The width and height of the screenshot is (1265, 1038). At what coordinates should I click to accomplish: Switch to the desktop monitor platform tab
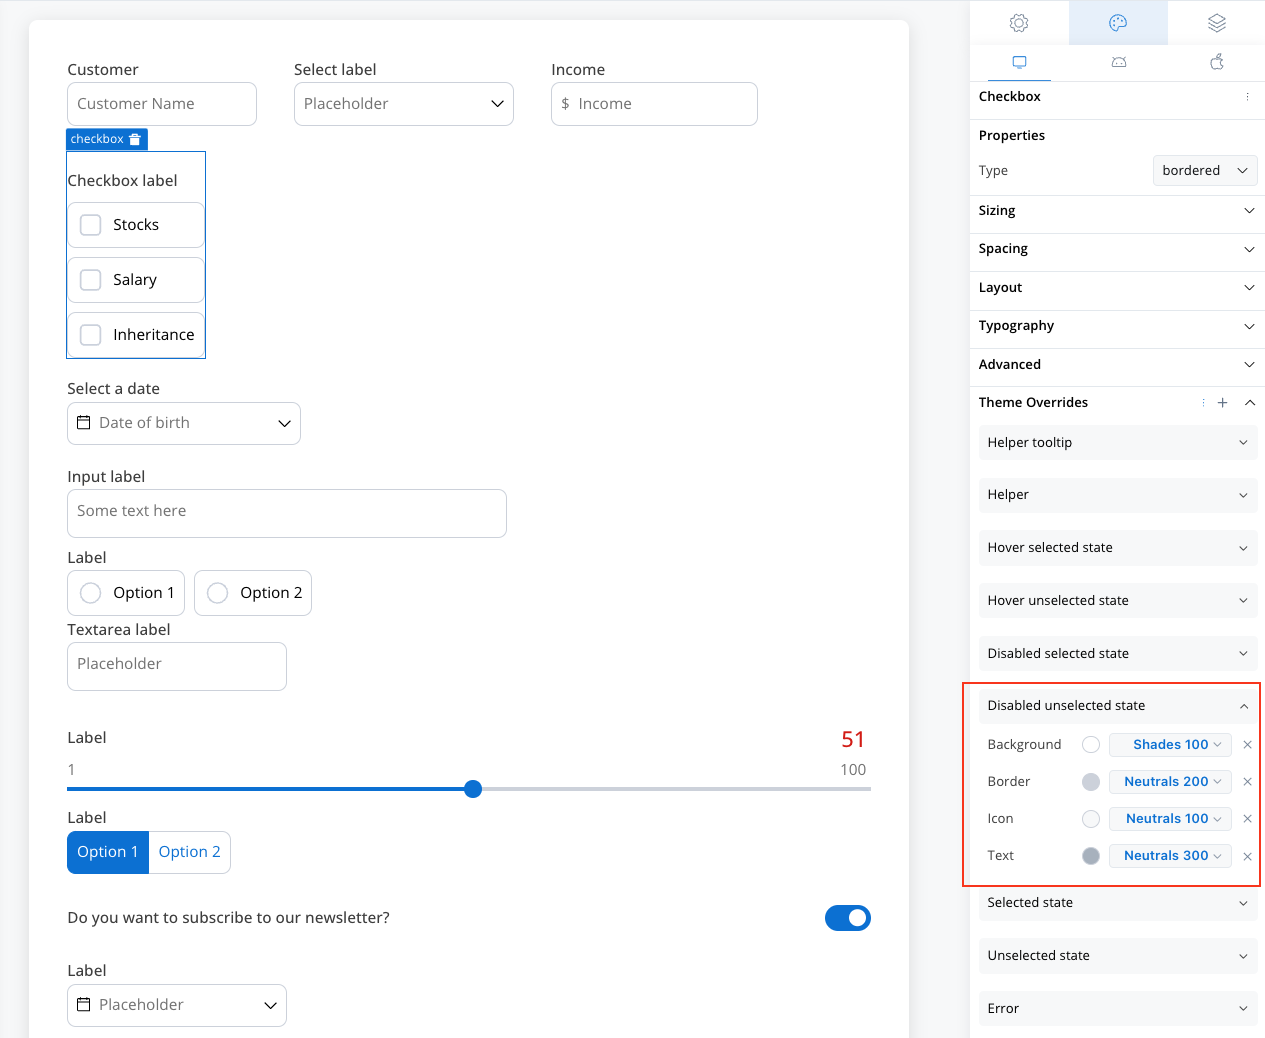tap(1019, 62)
